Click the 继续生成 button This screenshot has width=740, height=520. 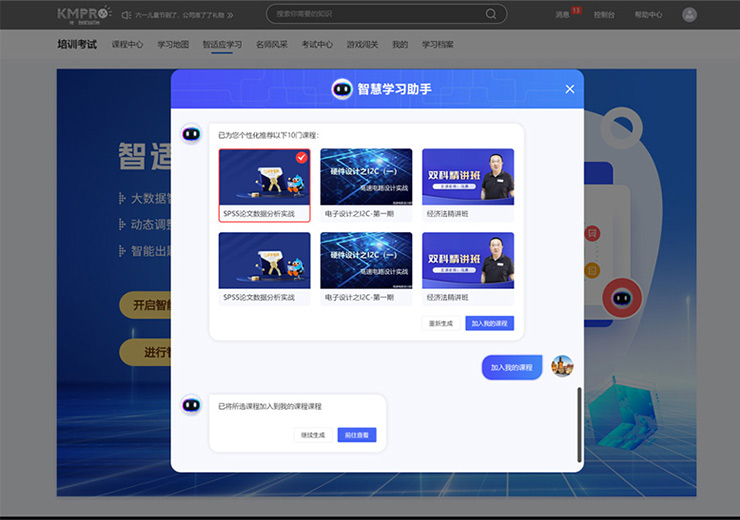point(313,435)
